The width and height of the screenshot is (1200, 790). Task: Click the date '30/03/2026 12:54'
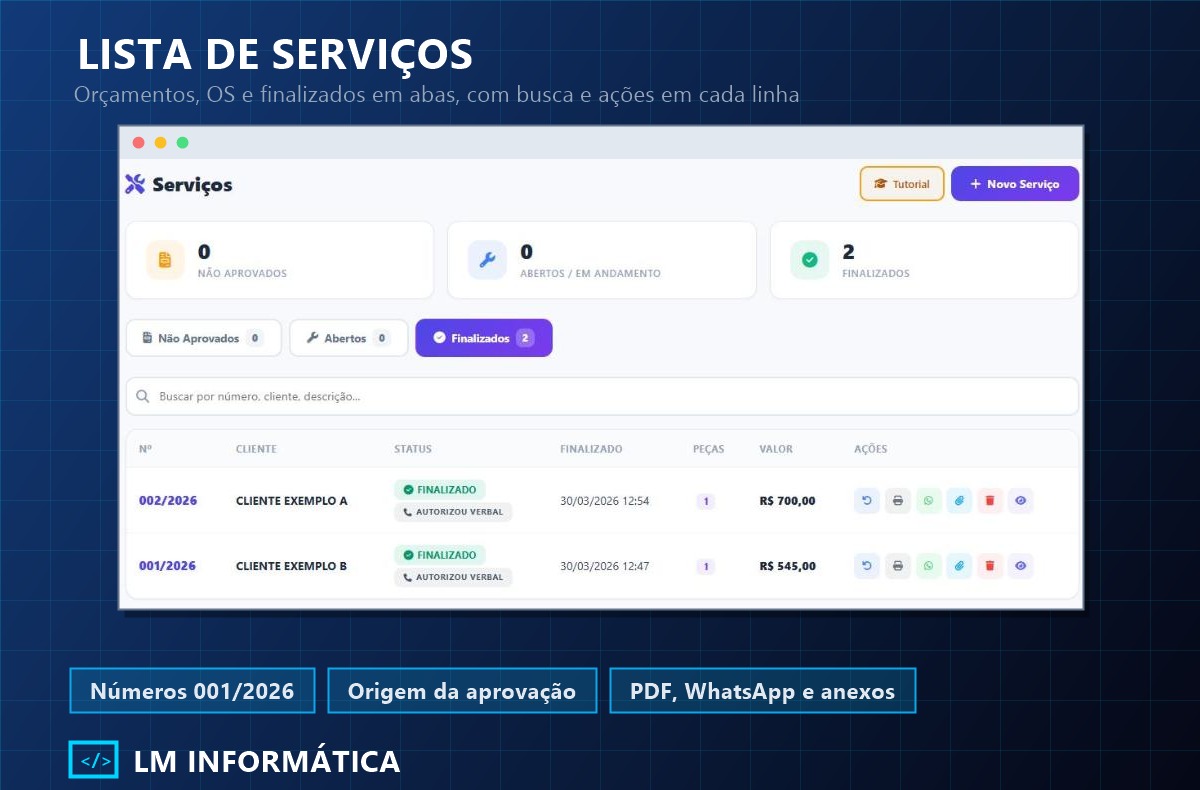(x=605, y=501)
